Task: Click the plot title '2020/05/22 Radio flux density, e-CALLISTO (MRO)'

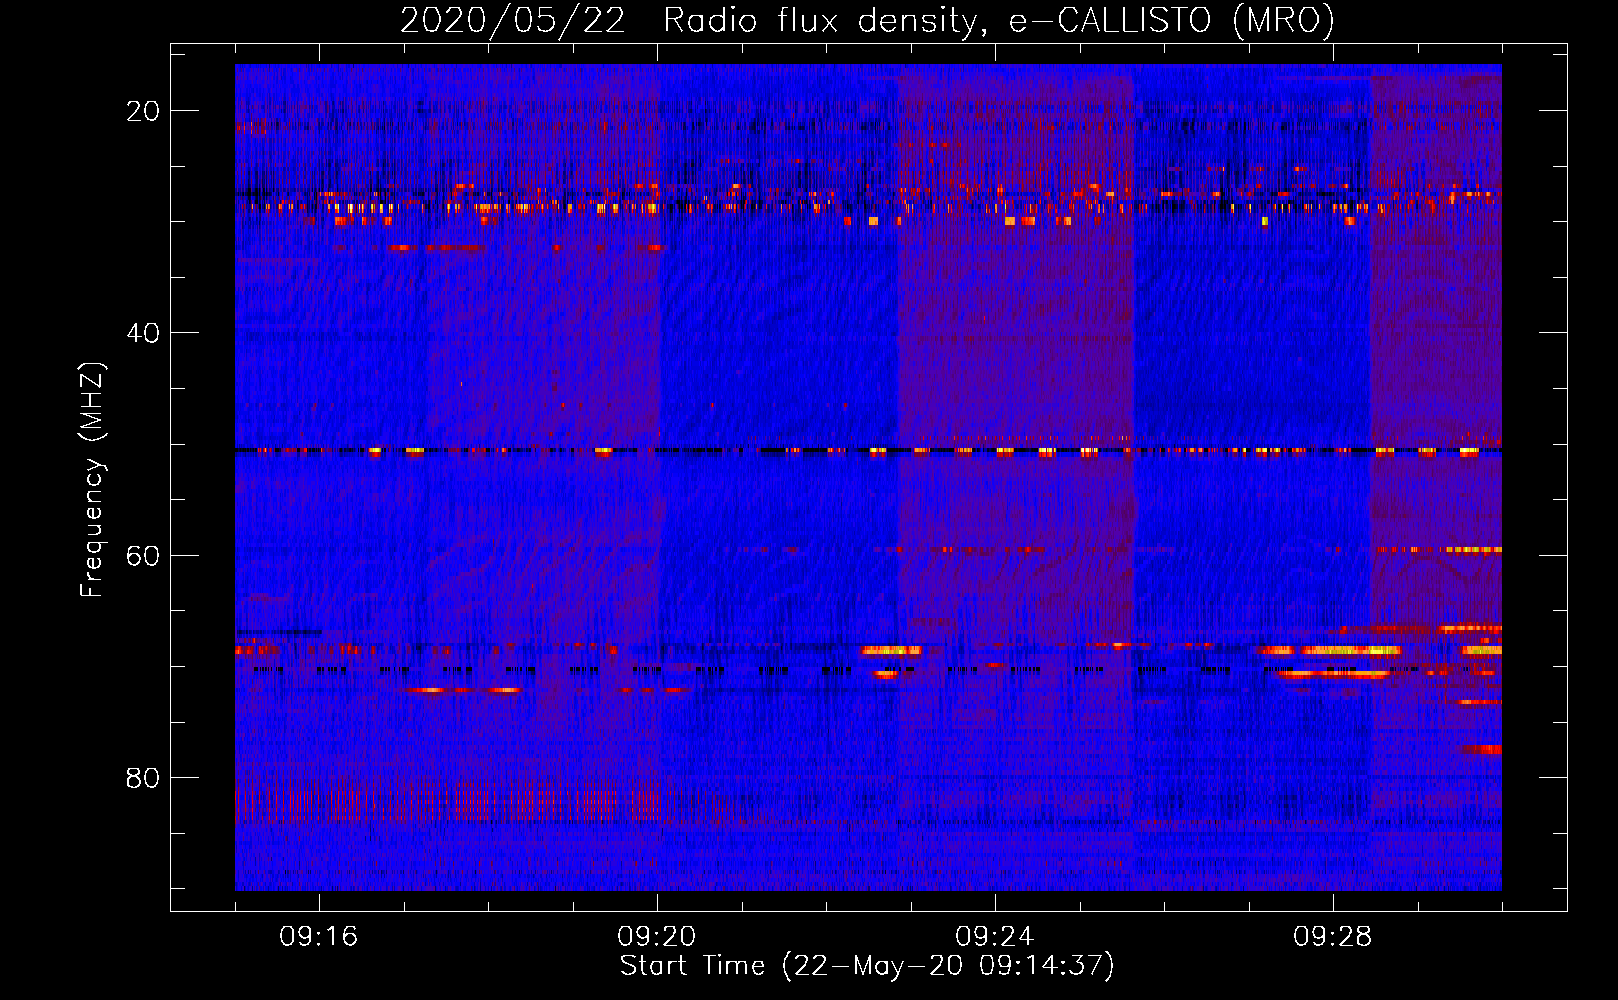Action: (867, 20)
